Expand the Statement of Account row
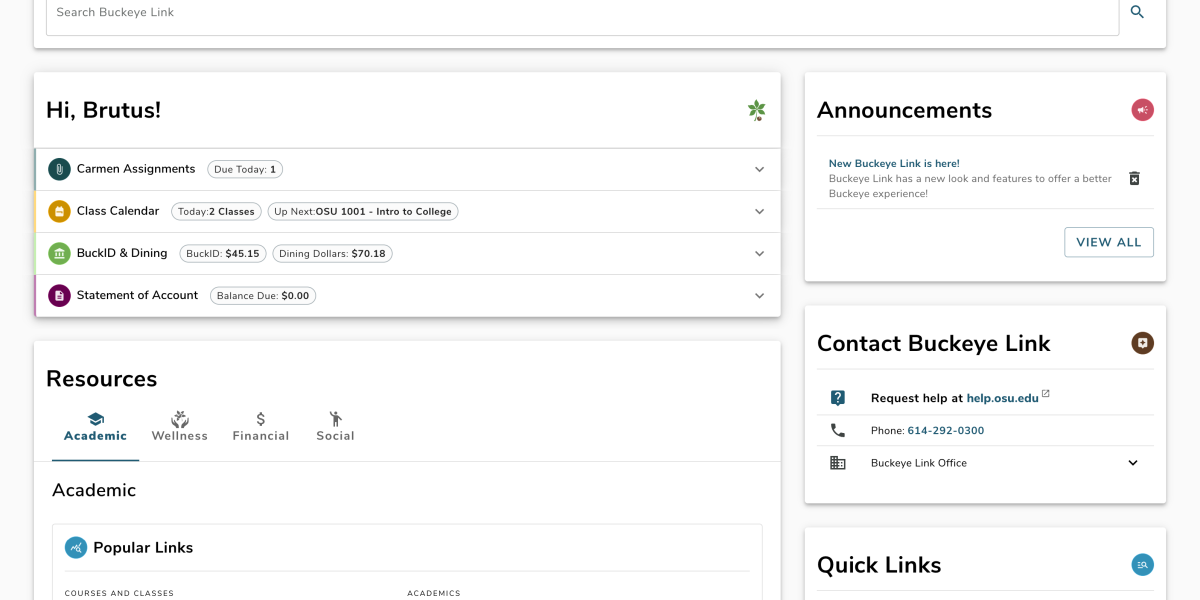 tap(759, 296)
